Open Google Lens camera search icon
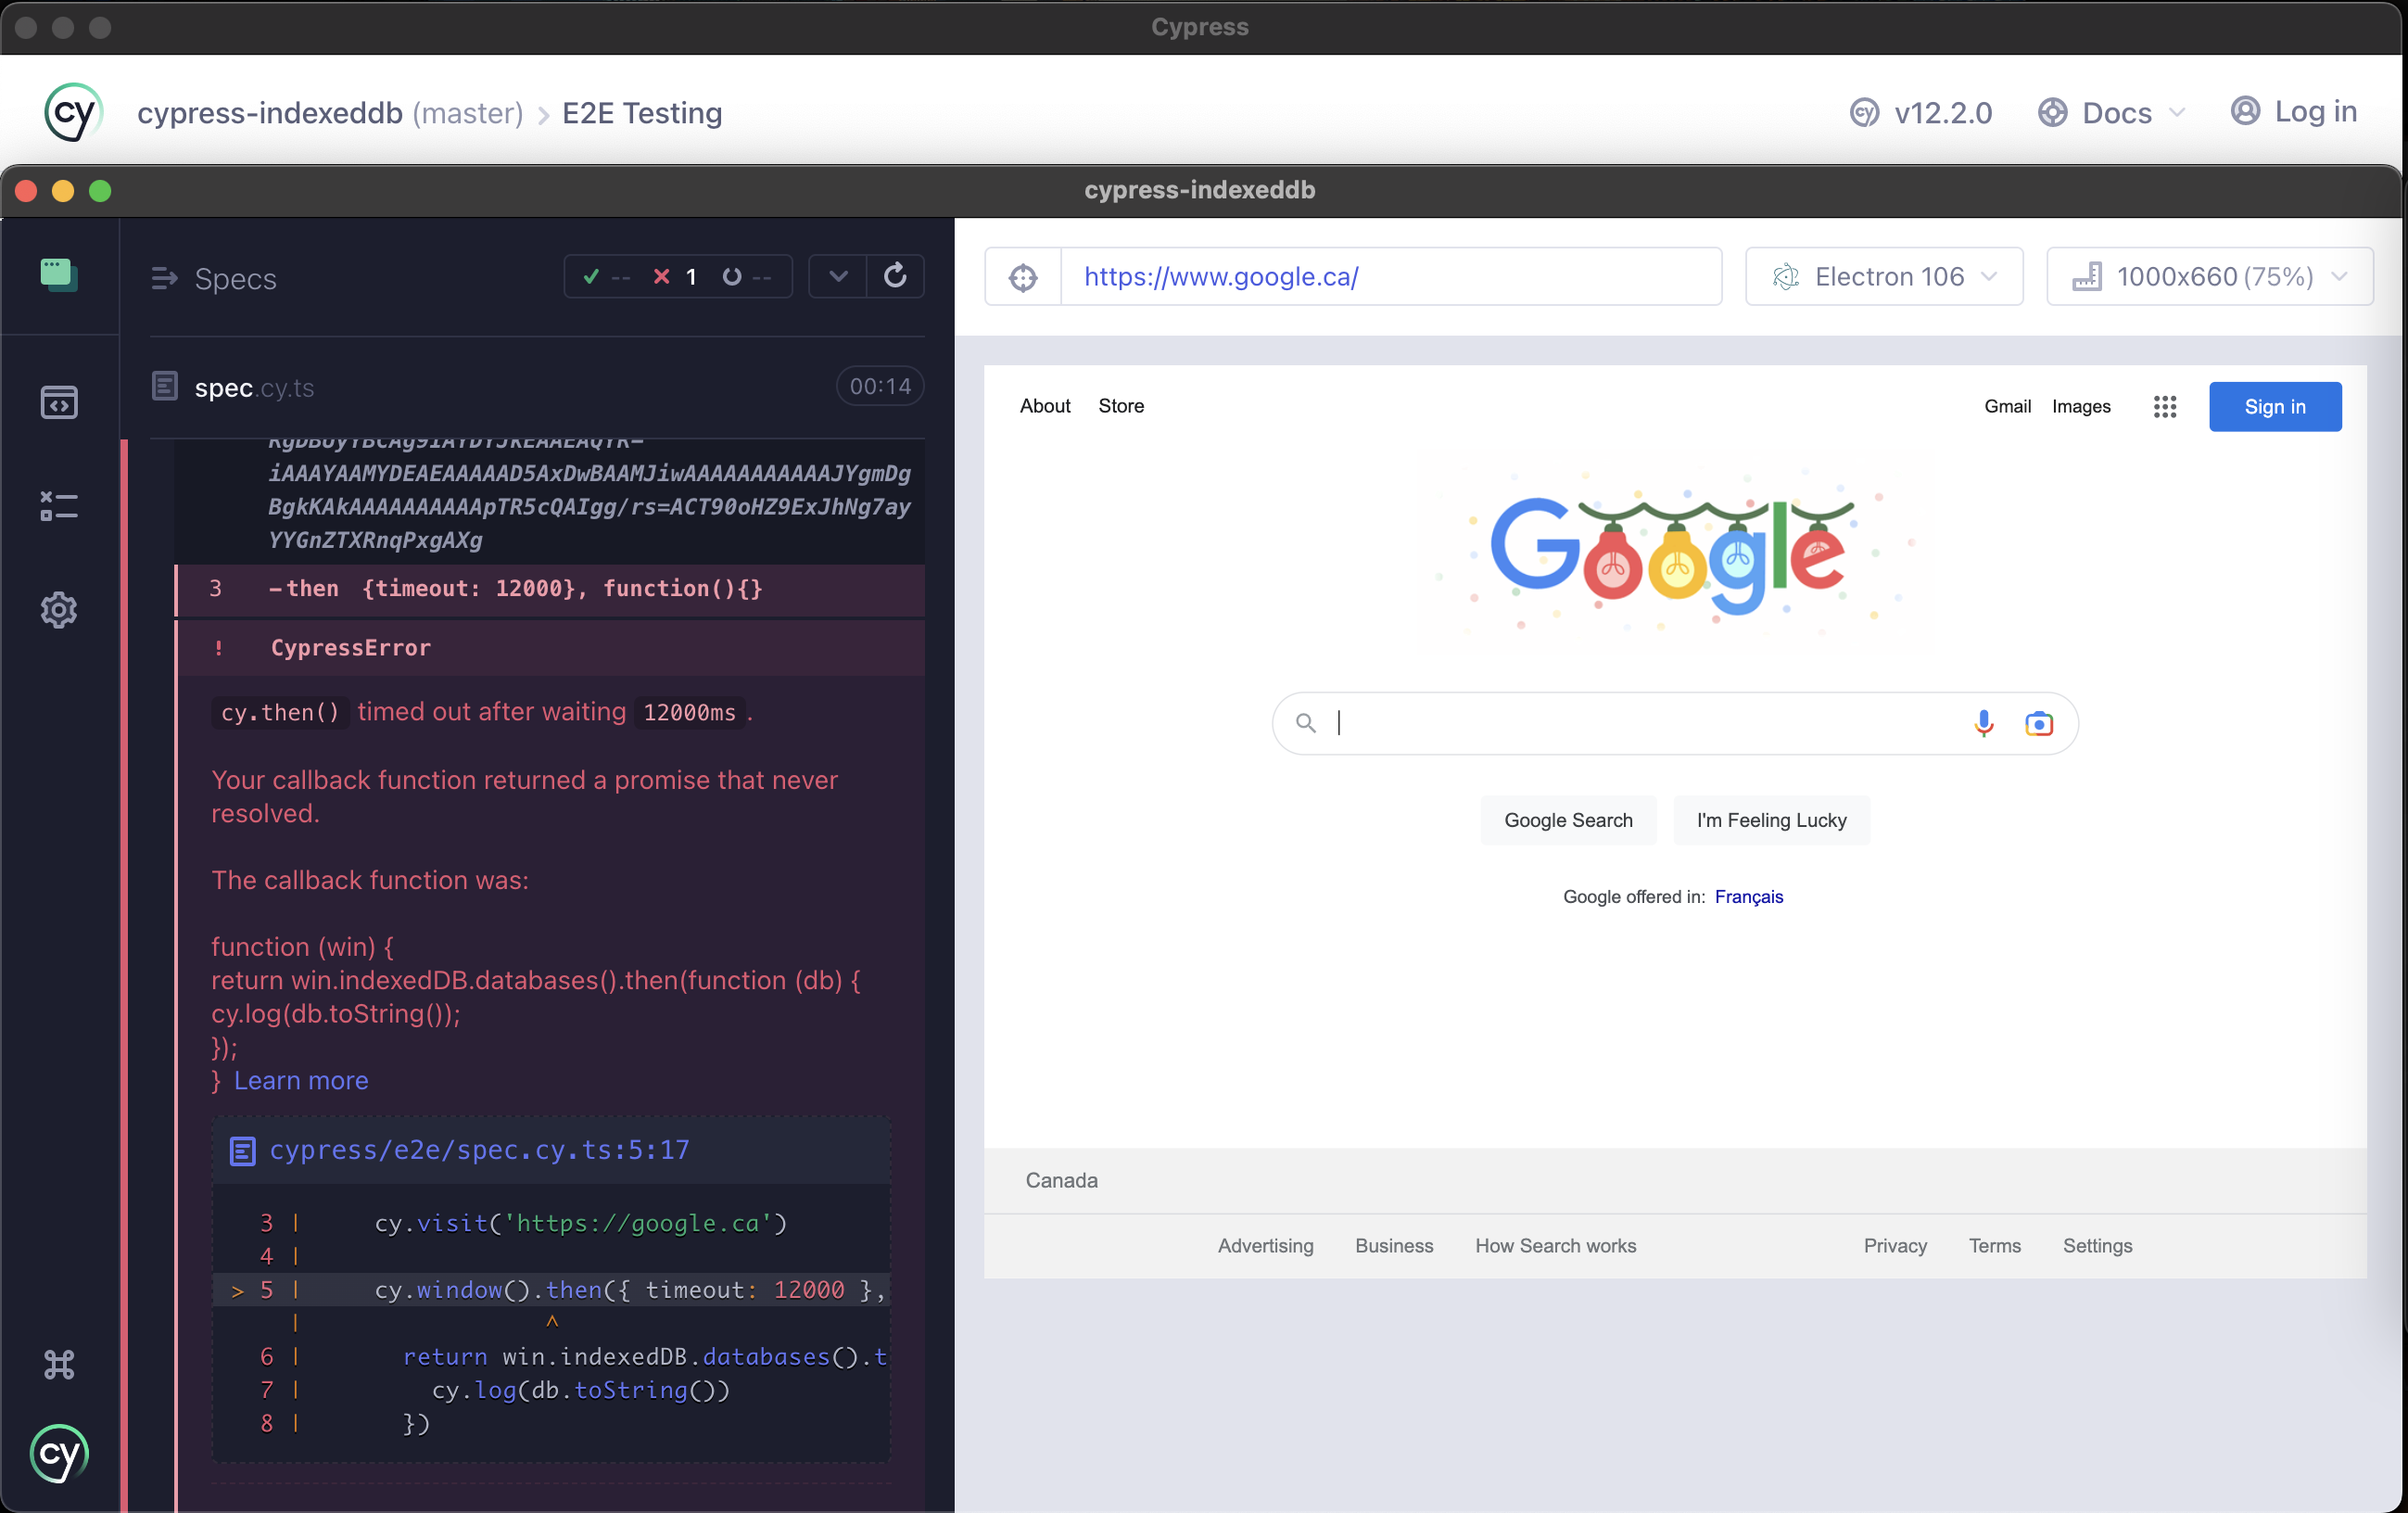Screen dimensions: 2408x1513 [2039, 723]
